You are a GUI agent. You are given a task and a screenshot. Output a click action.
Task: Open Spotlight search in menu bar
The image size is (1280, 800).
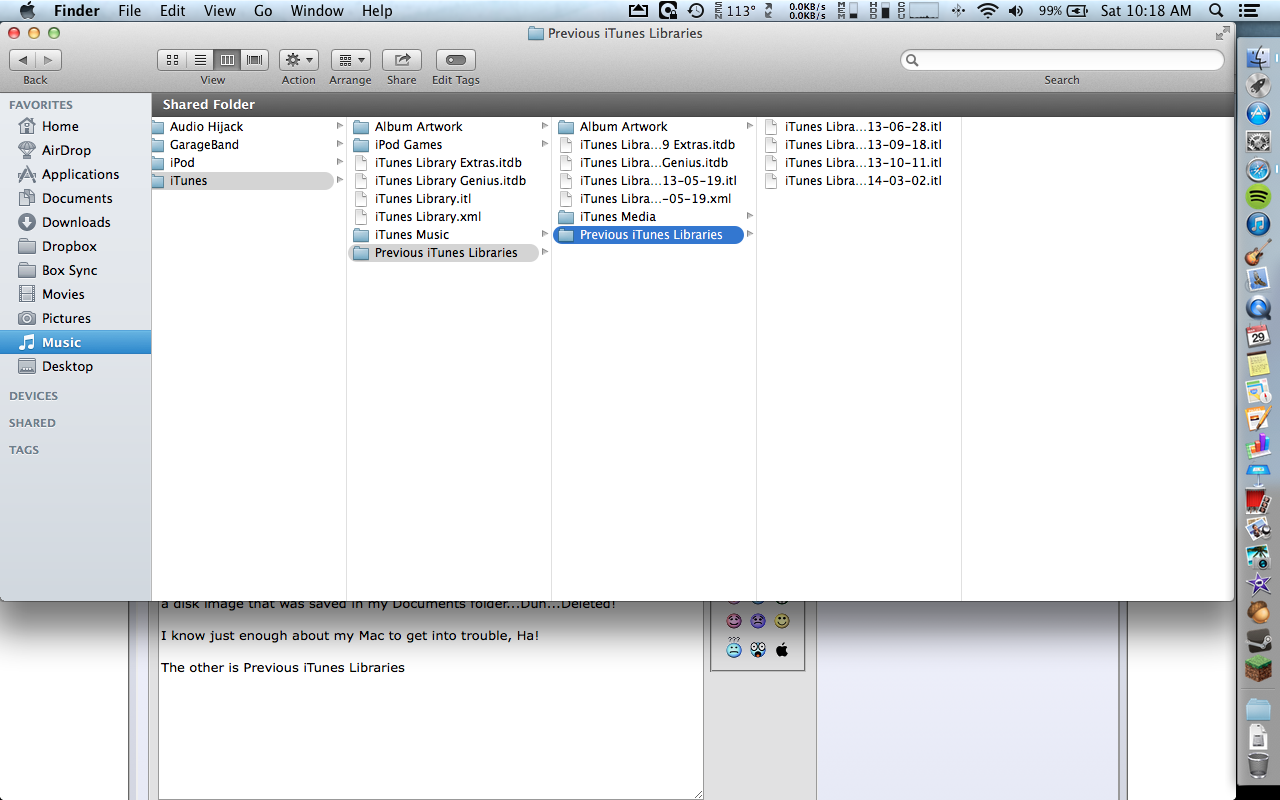[1216, 11]
